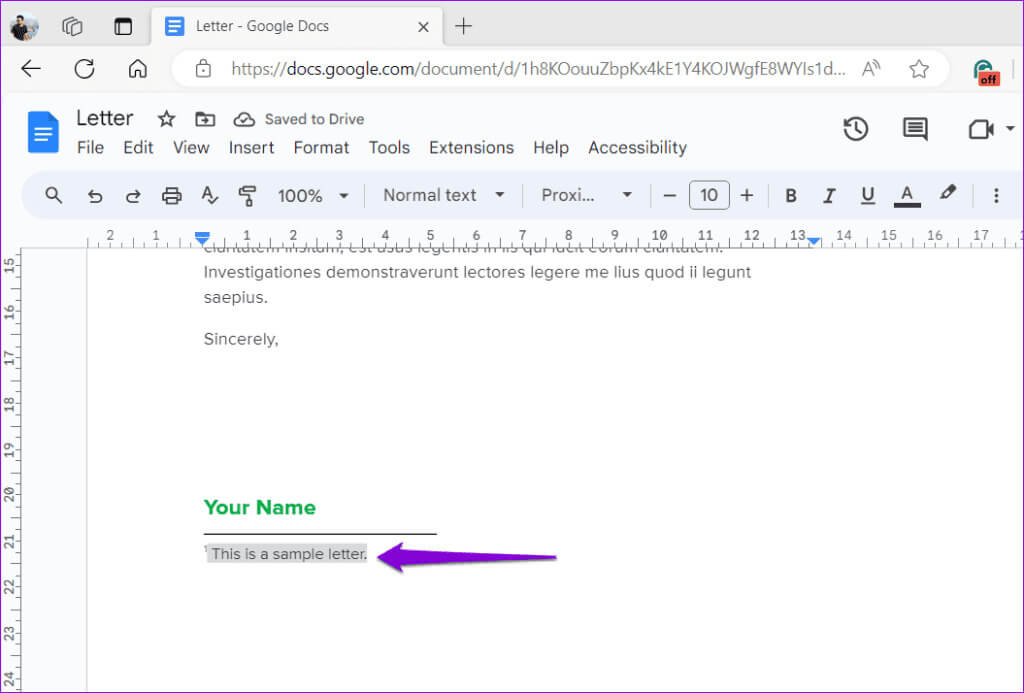
Task: Open the Proxima font dropdown
Action: click(x=586, y=196)
